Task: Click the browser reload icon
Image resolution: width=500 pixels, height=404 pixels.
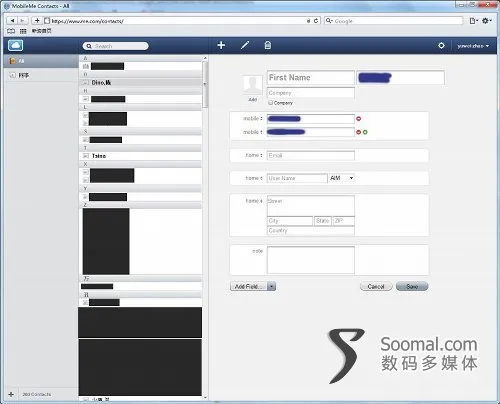Action: (316, 21)
